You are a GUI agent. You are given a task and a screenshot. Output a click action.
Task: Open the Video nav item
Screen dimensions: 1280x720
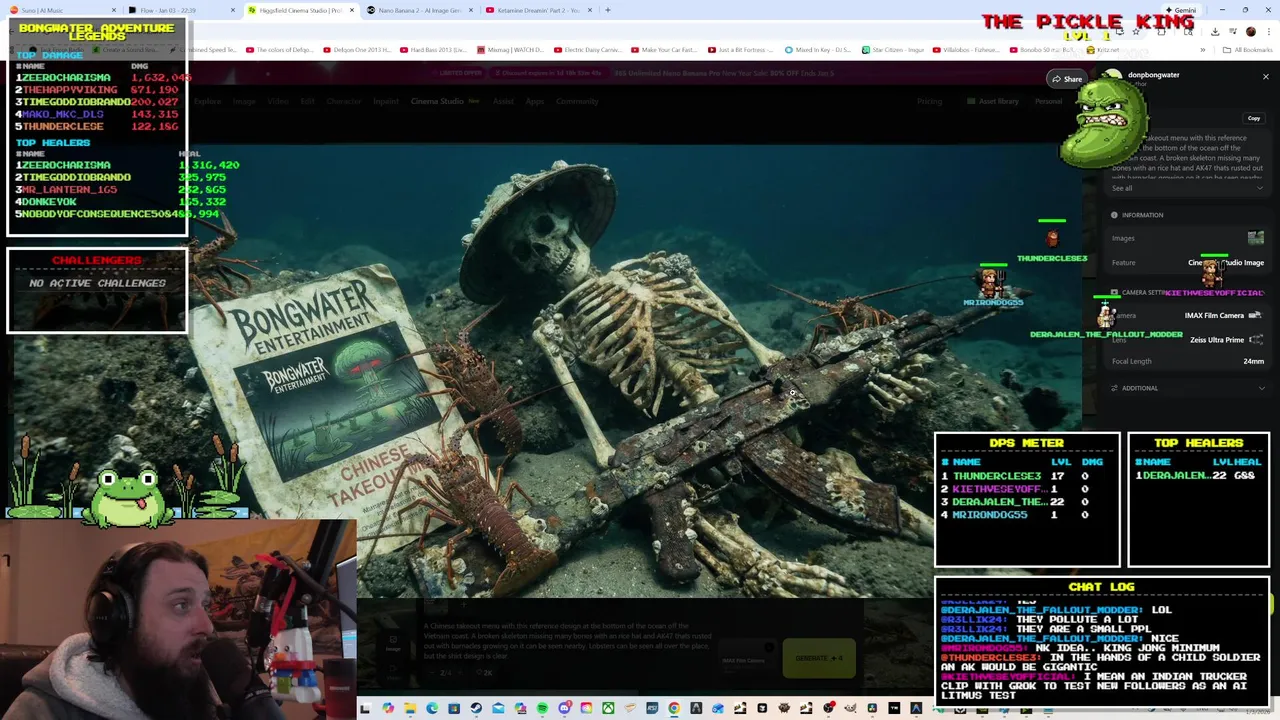[x=278, y=101]
